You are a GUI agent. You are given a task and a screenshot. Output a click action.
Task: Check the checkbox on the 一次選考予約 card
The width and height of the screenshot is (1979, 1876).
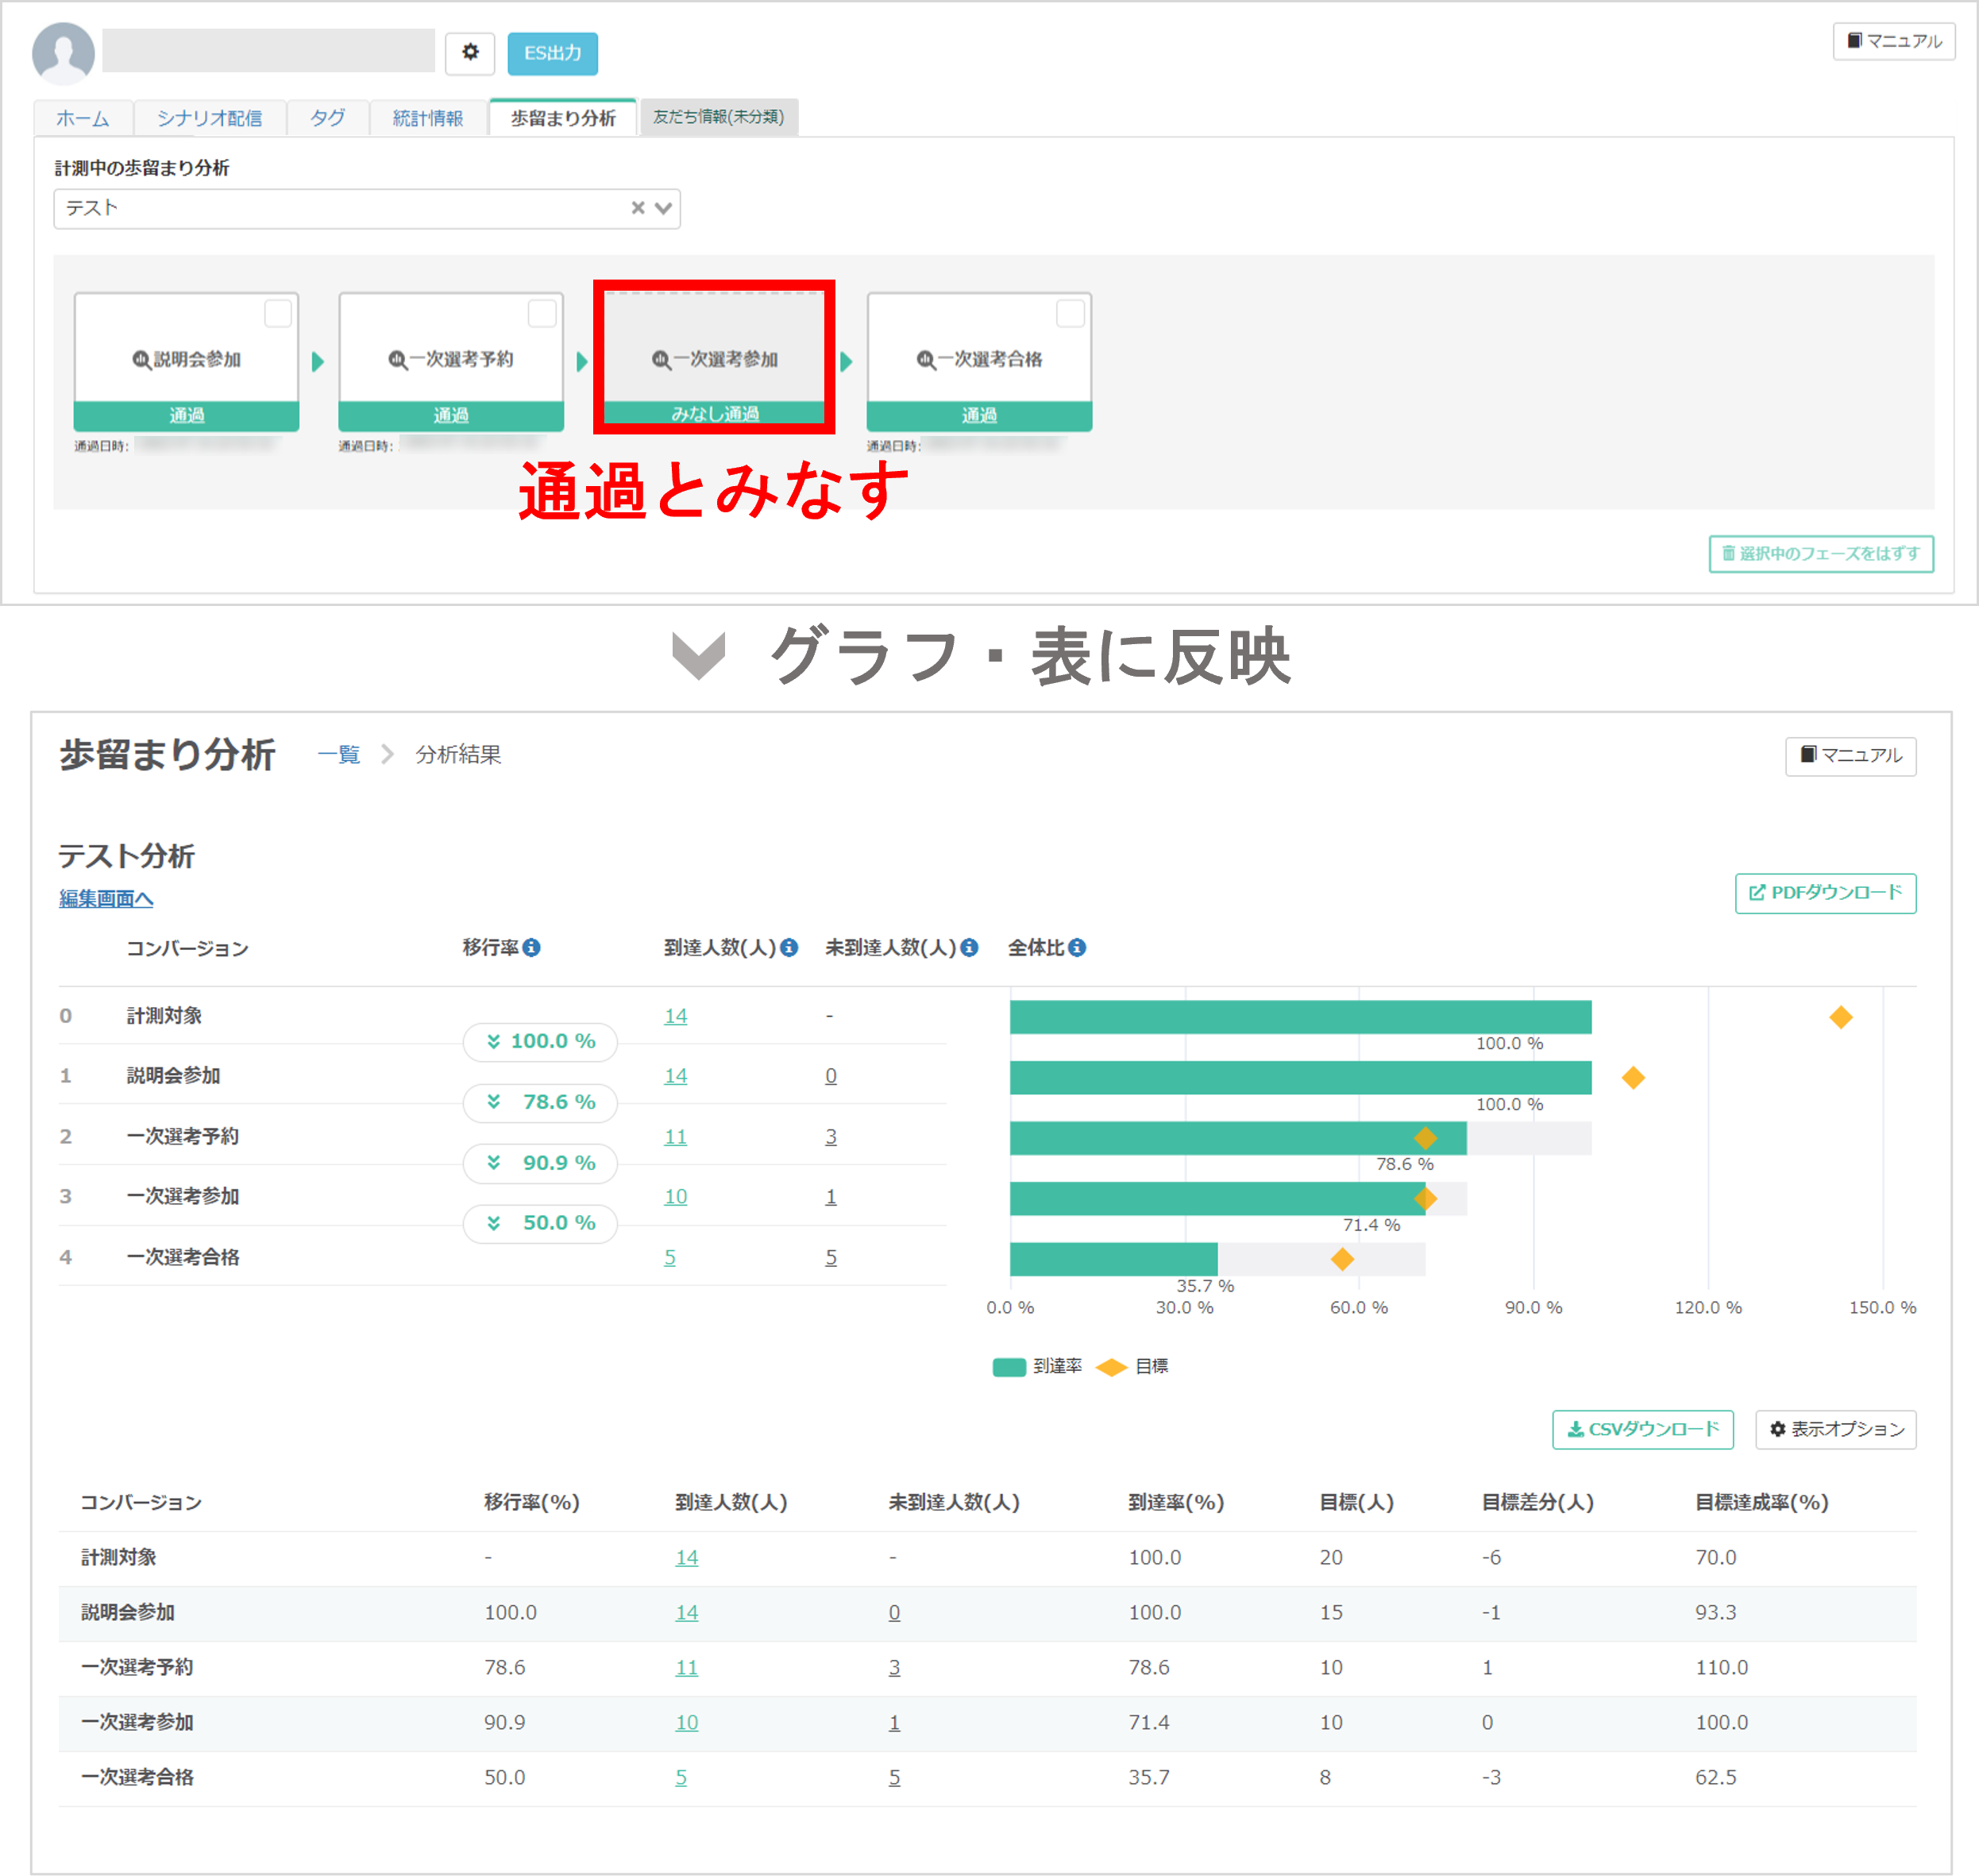click(544, 313)
